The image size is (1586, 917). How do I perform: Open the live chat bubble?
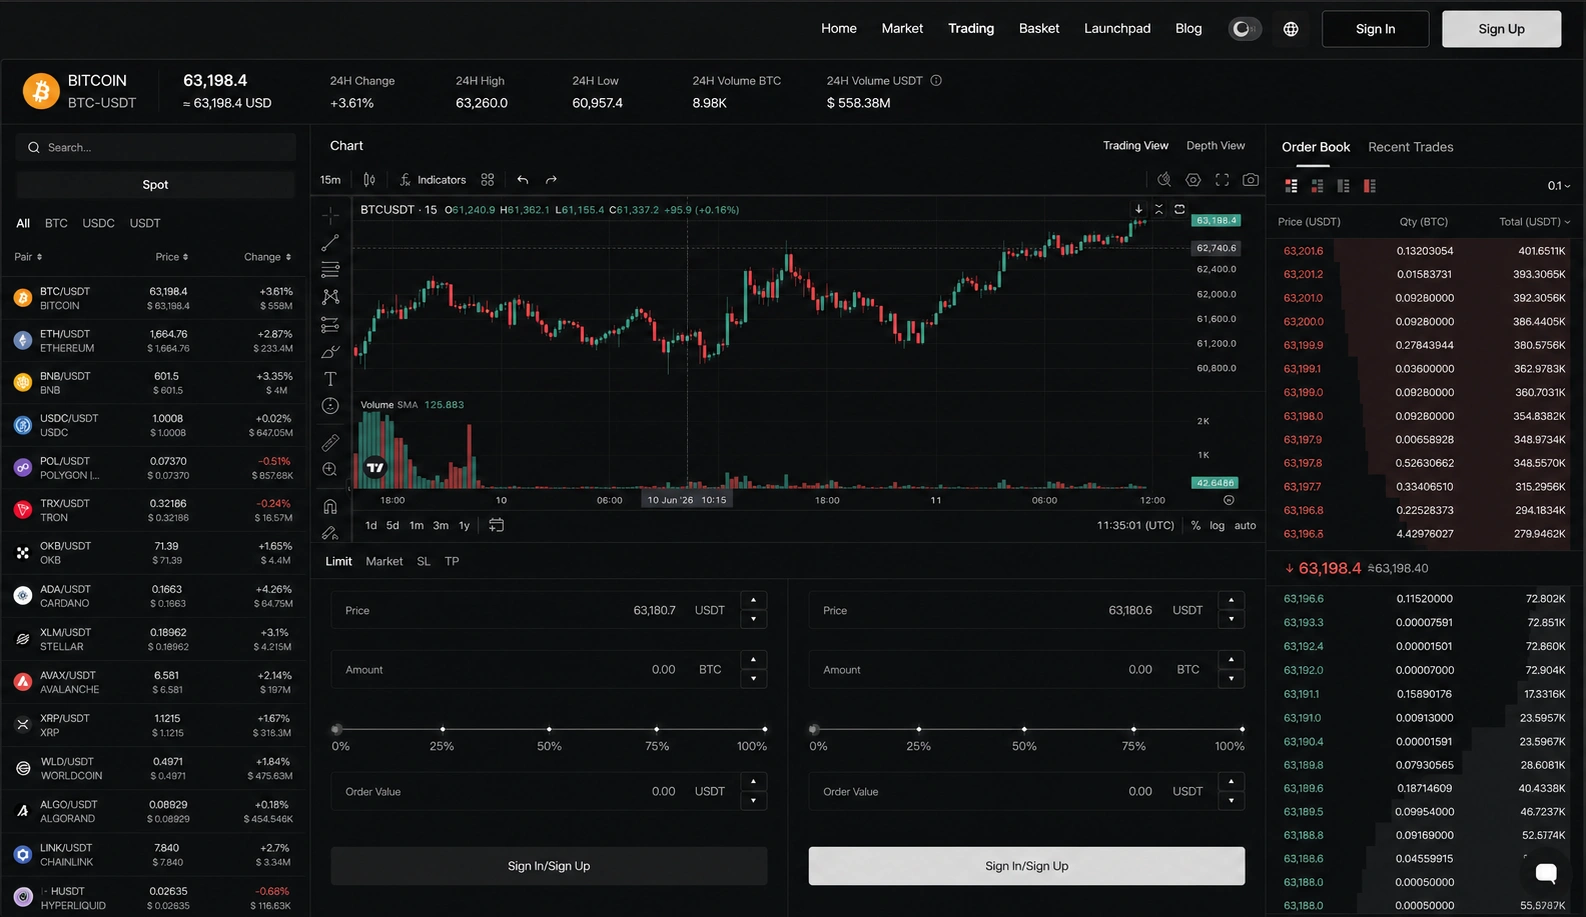point(1545,873)
